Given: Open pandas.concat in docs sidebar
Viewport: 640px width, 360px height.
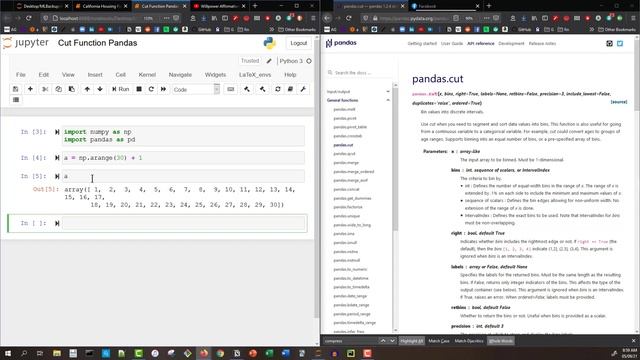Looking at the screenshot, I should [x=346, y=189].
